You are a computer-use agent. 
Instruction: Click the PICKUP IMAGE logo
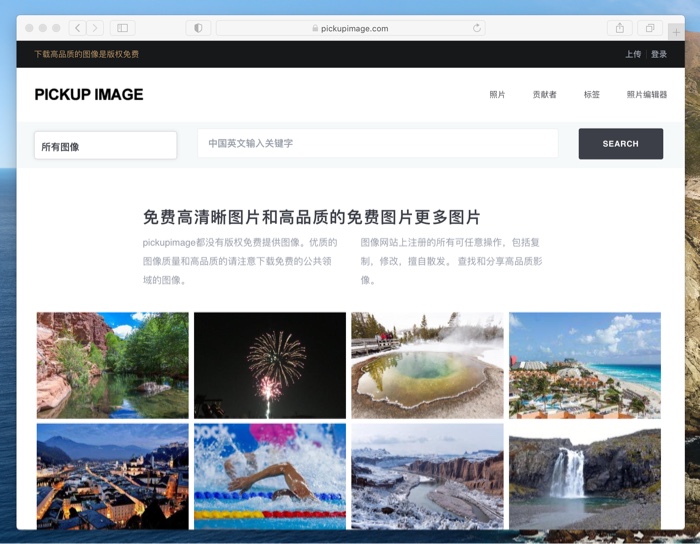(89, 94)
